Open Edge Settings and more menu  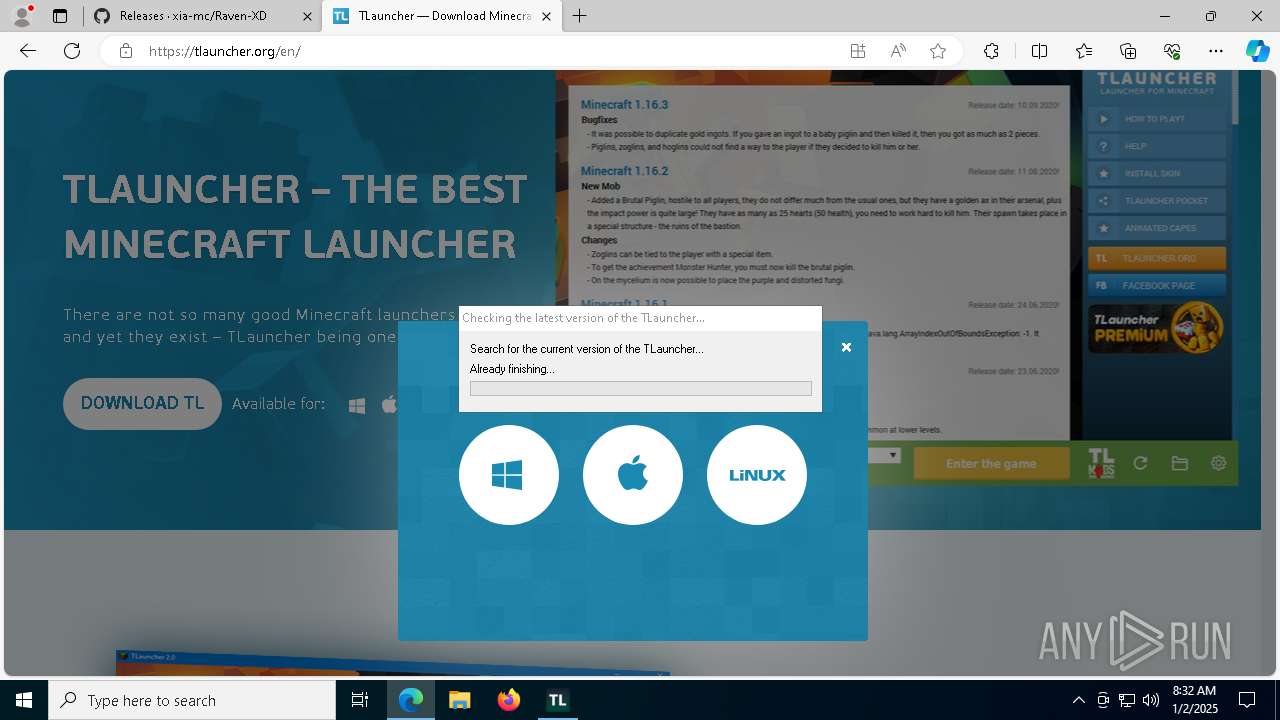pos(1216,51)
